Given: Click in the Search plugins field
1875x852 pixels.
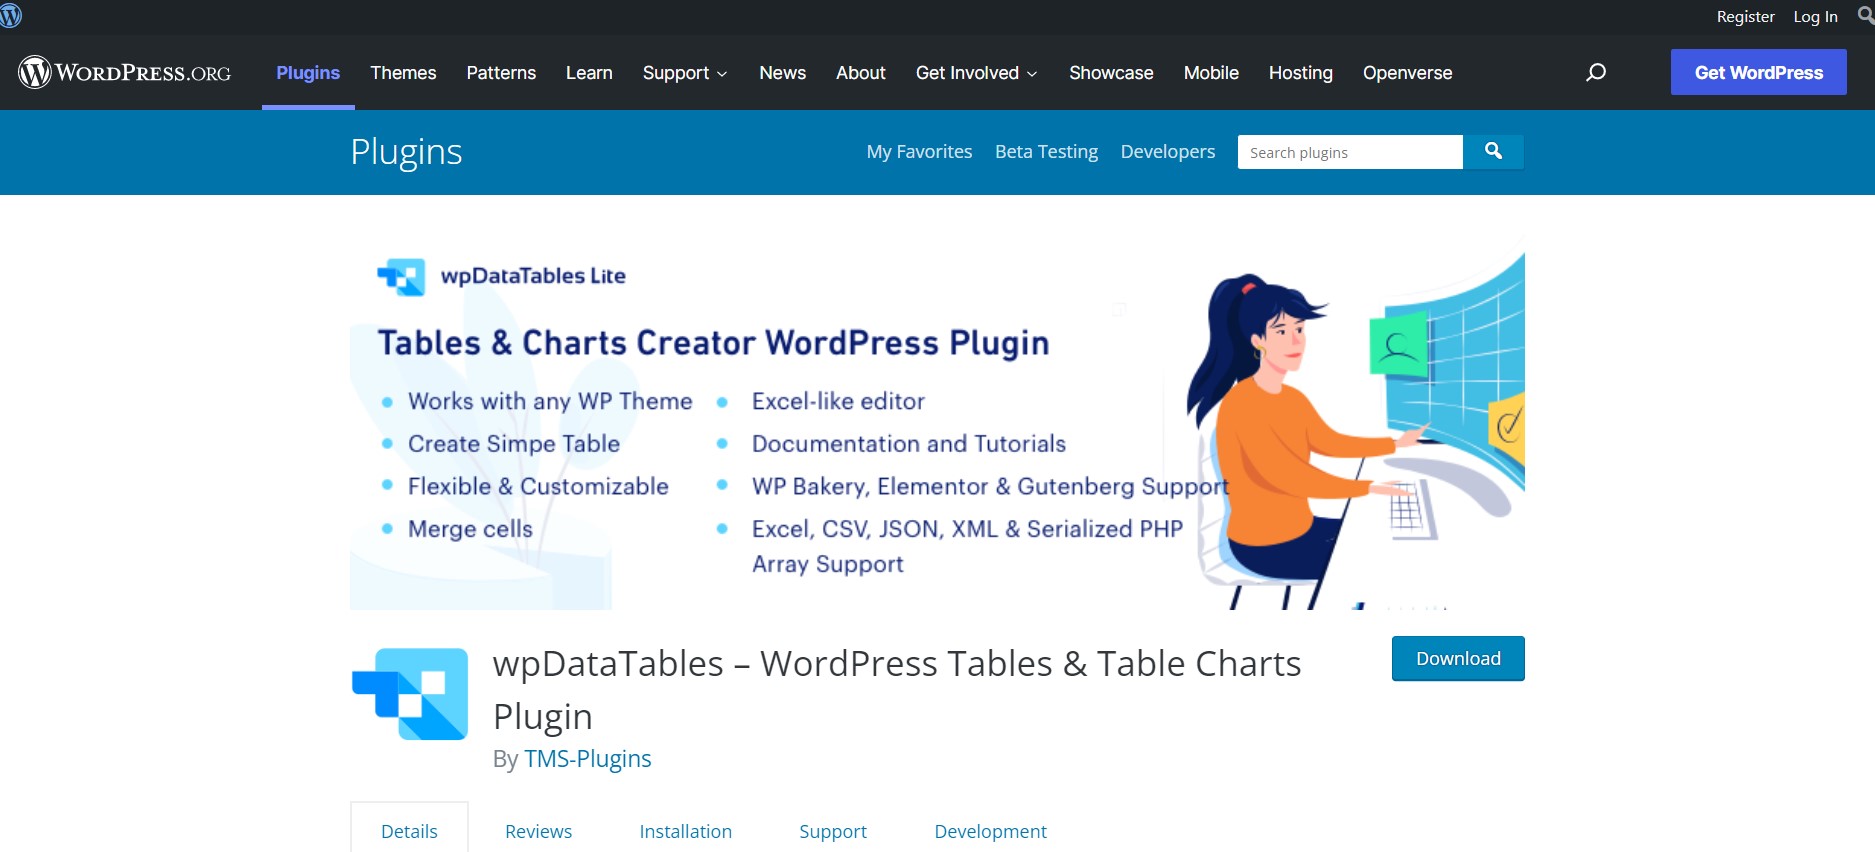Looking at the screenshot, I should click(x=1349, y=152).
